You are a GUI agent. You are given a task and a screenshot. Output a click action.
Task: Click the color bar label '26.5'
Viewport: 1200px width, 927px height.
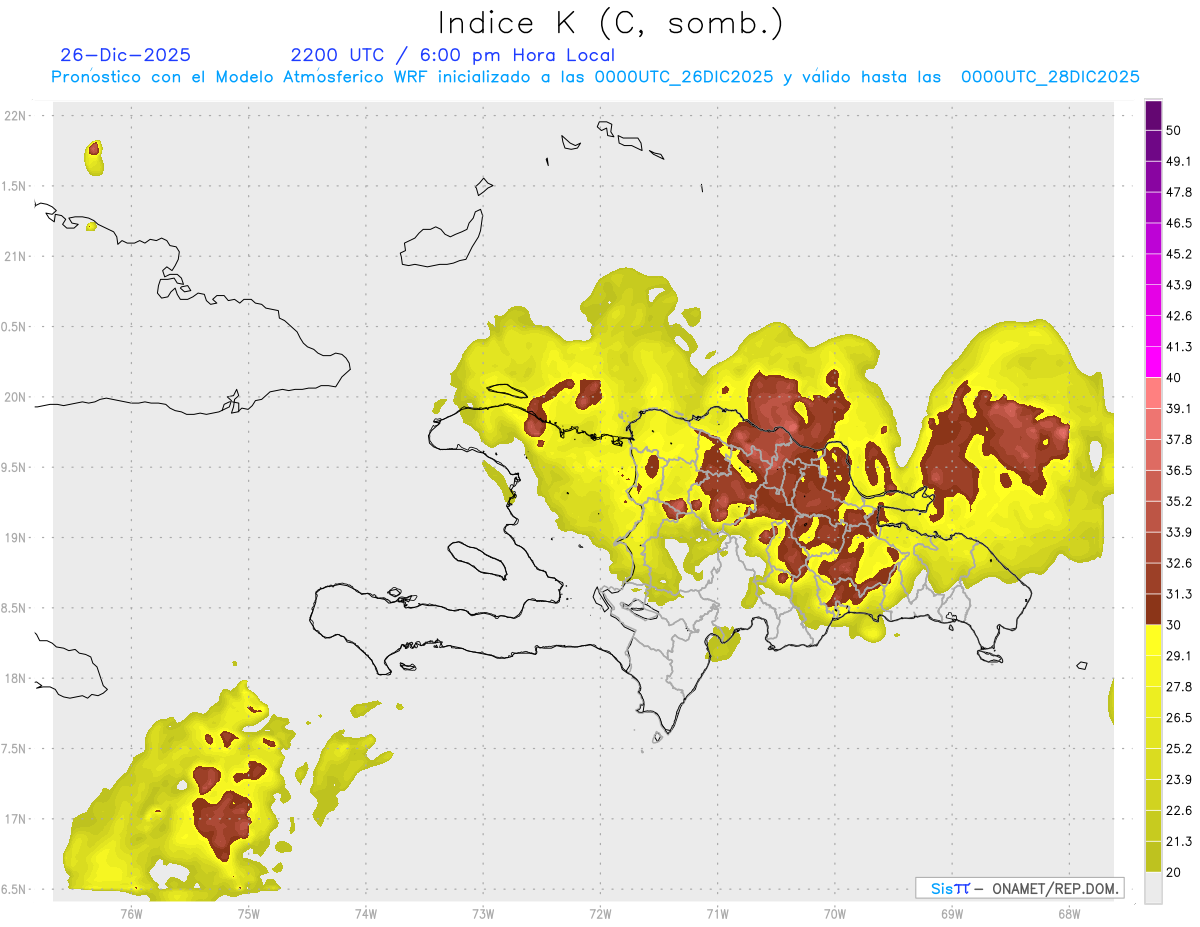click(1179, 718)
